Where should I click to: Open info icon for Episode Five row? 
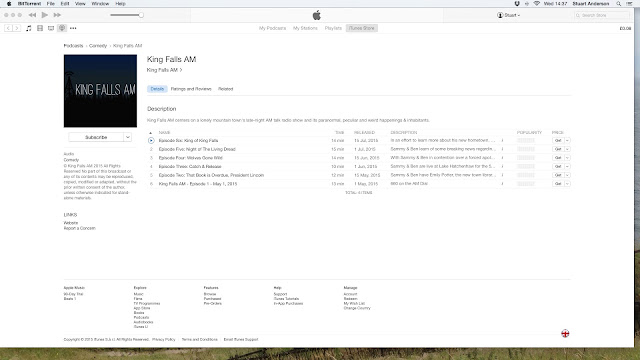point(502,149)
